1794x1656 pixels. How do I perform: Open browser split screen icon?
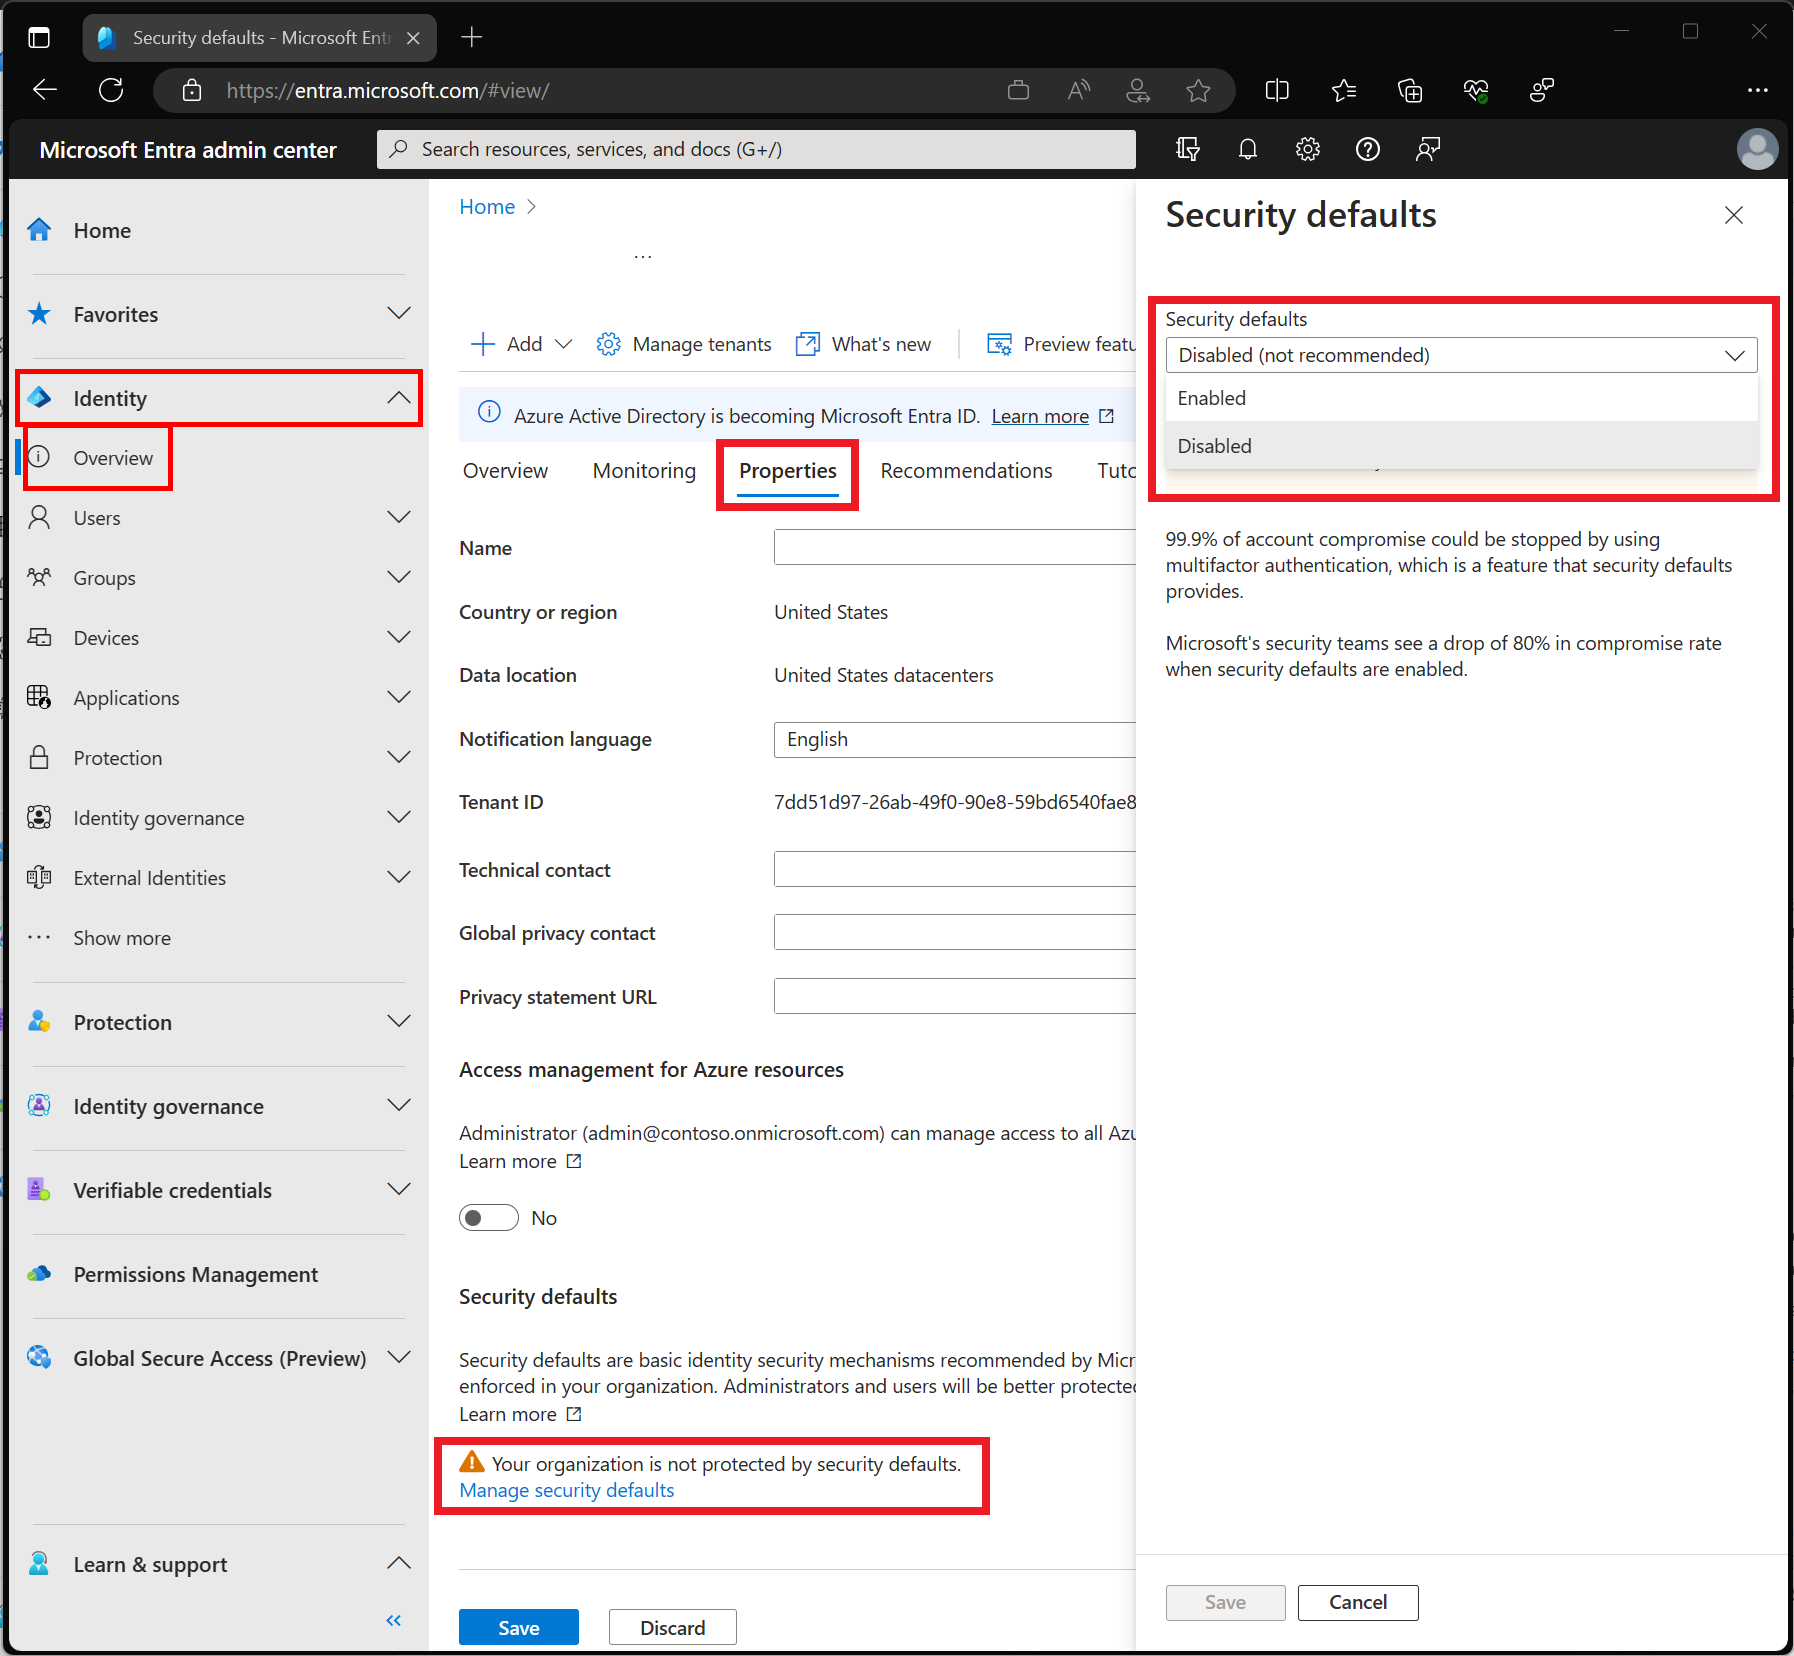point(1277,91)
